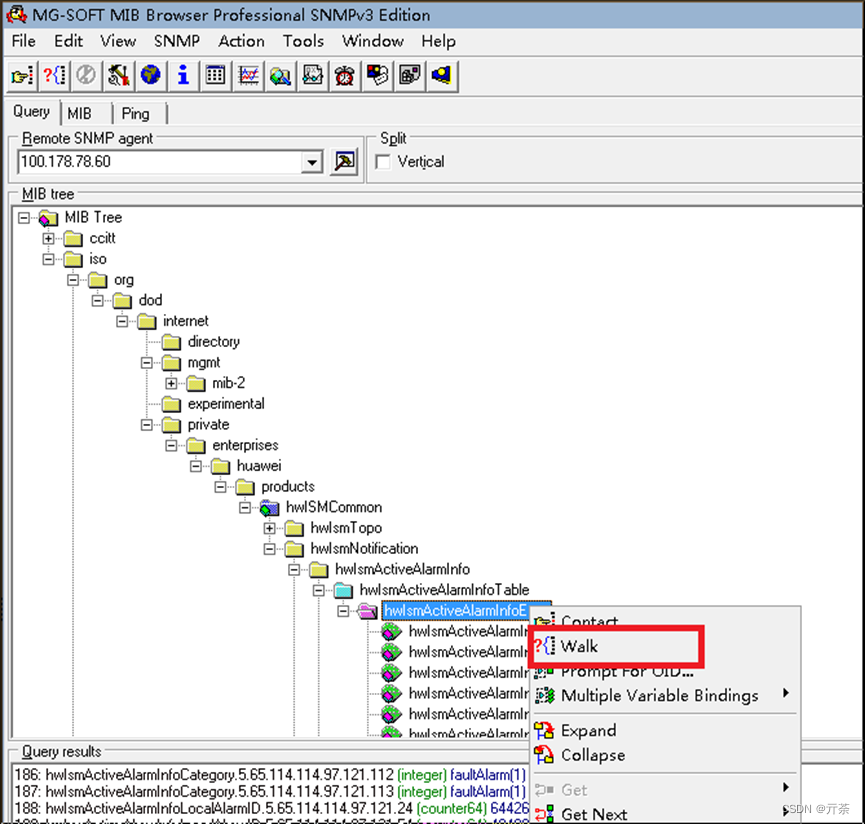Click the Stop operation toolbar icon
This screenshot has height=824, width=865.
click(x=87, y=75)
